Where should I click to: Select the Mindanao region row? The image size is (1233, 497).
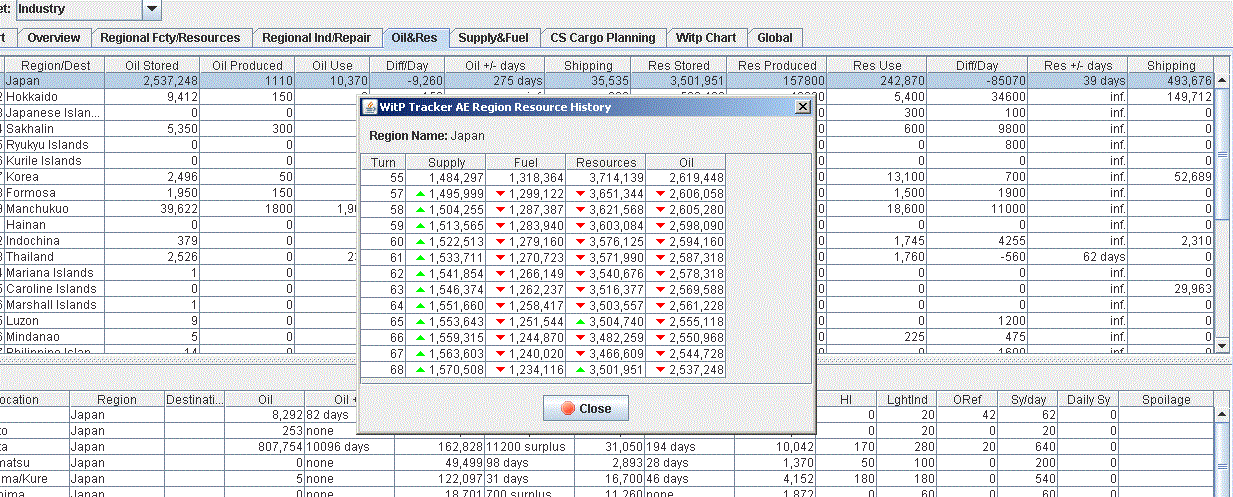(608, 337)
